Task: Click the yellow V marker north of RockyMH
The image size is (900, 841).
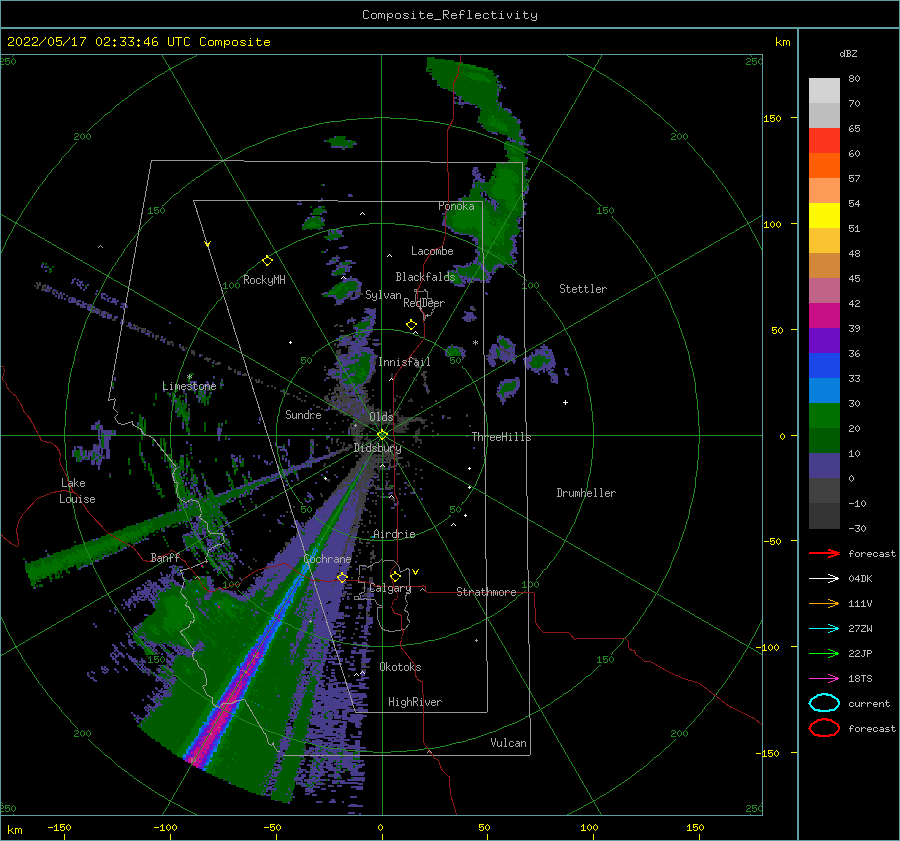Action: (x=208, y=244)
